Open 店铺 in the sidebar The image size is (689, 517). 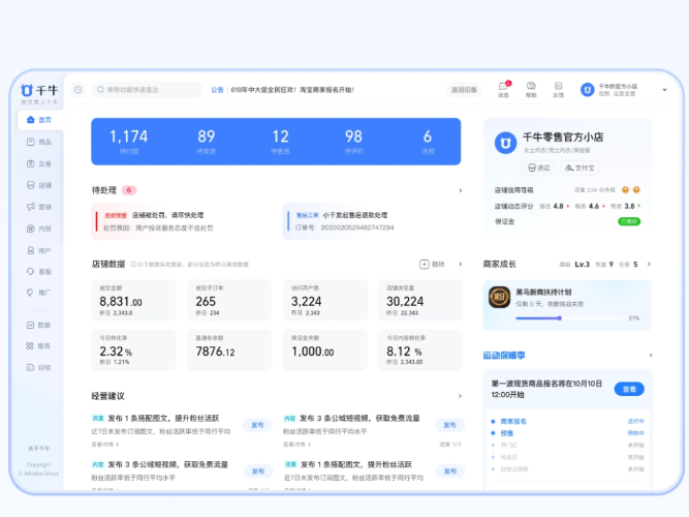tap(39, 185)
